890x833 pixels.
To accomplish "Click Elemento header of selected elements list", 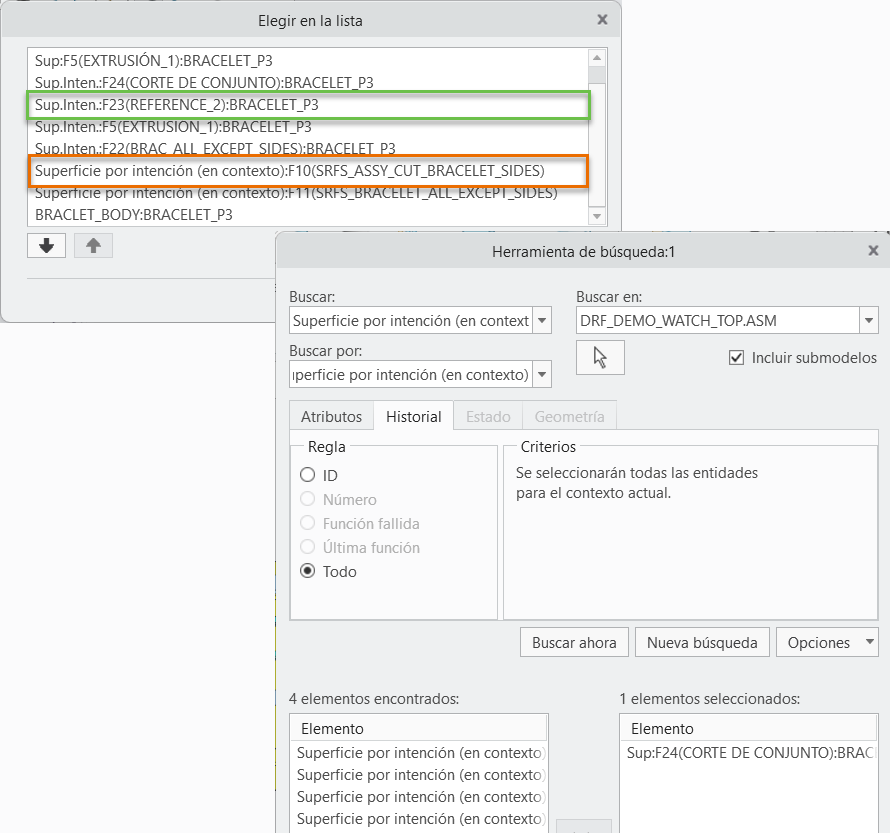I will point(749,729).
